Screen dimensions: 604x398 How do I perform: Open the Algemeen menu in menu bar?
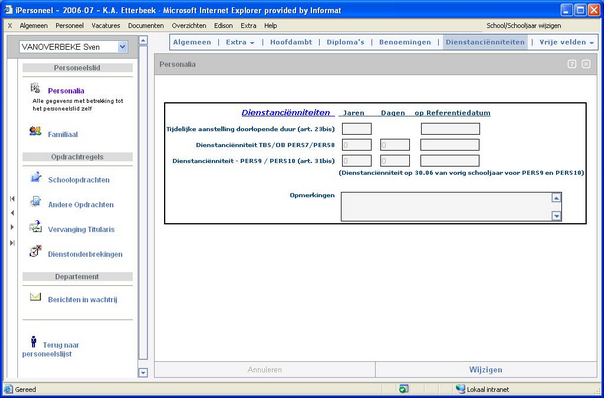(x=34, y=26)
